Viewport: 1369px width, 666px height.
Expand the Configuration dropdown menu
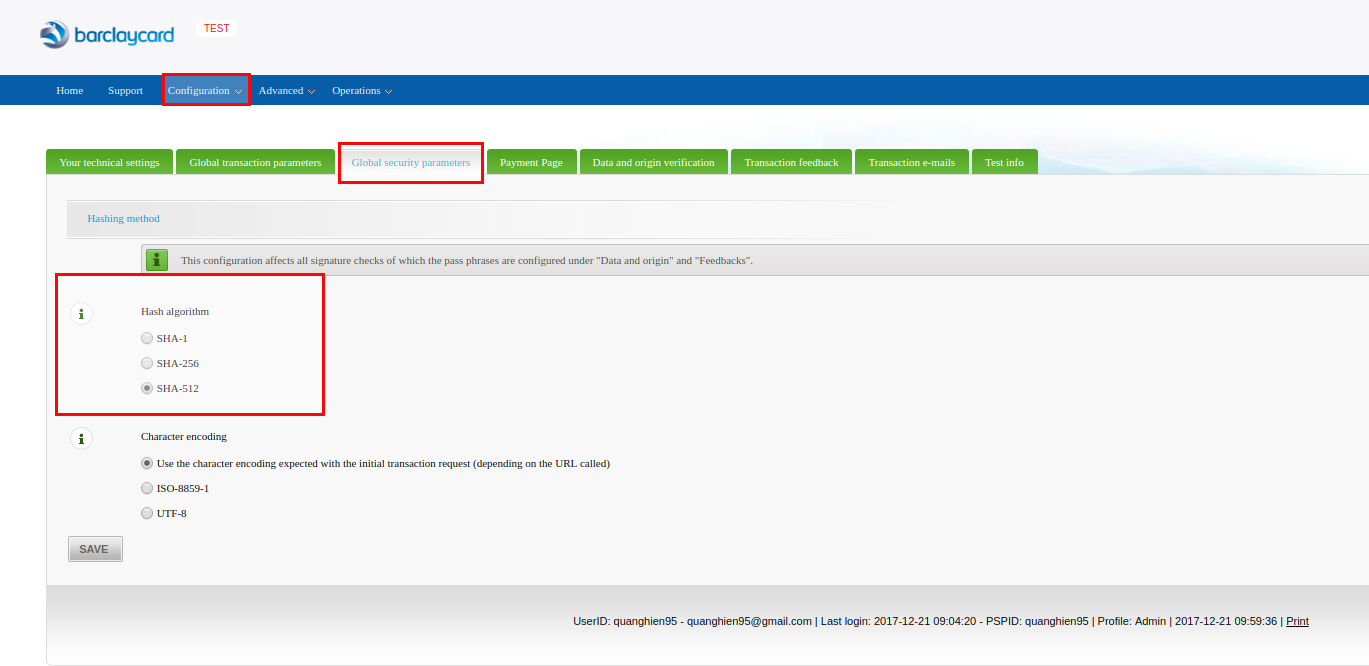[x=205, y=90]
